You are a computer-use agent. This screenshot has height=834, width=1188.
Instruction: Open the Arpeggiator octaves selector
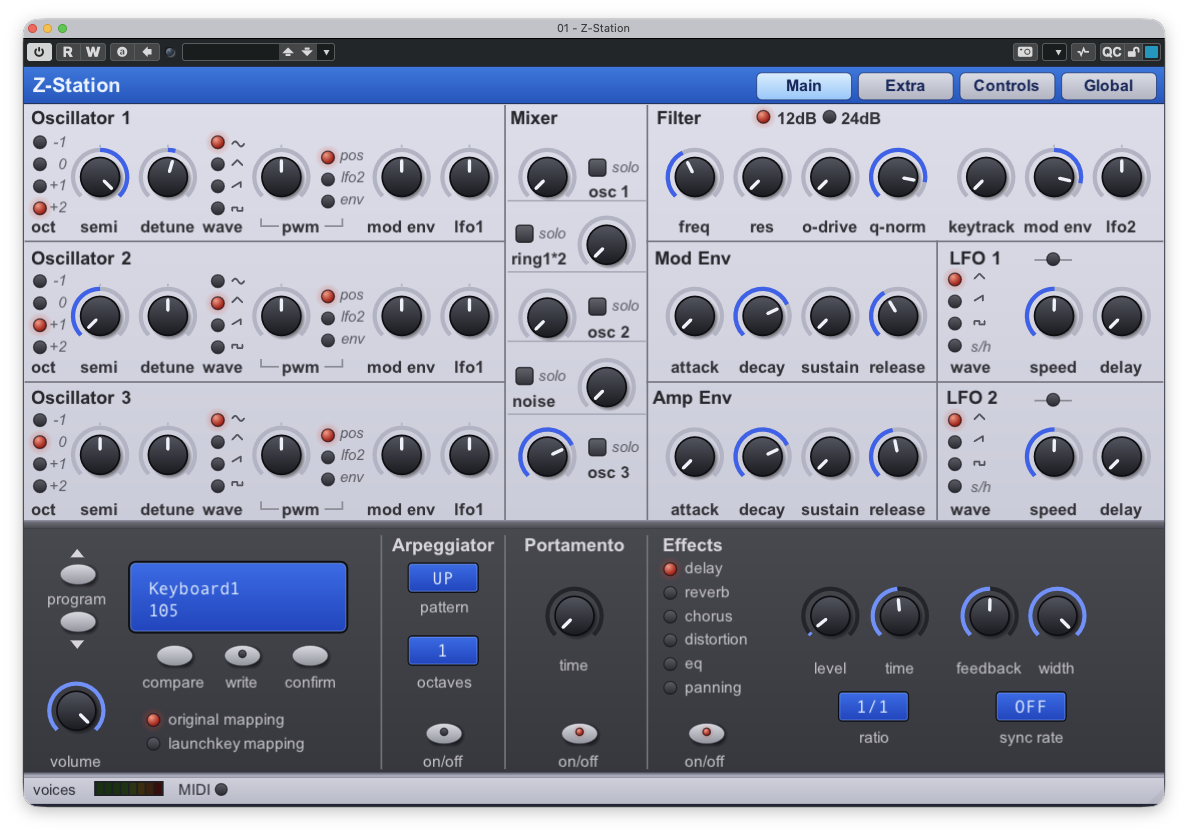click(443, 651)
